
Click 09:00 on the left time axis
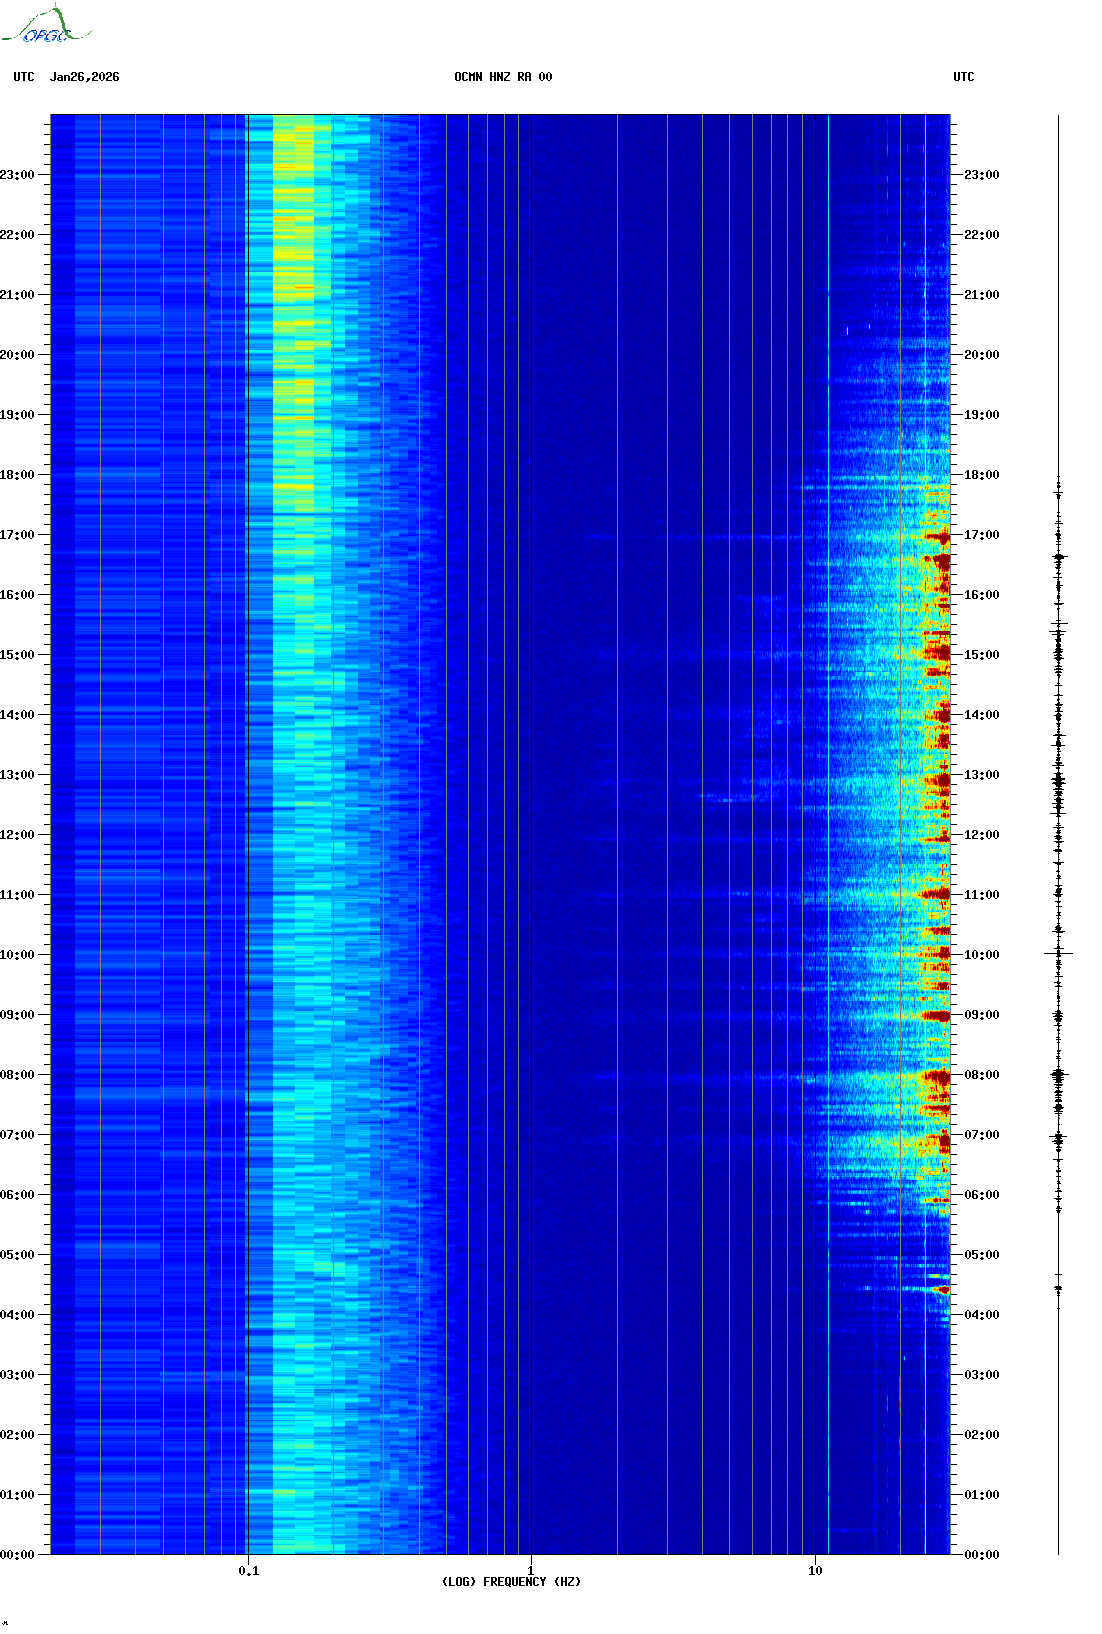(x=17, y=1015)
